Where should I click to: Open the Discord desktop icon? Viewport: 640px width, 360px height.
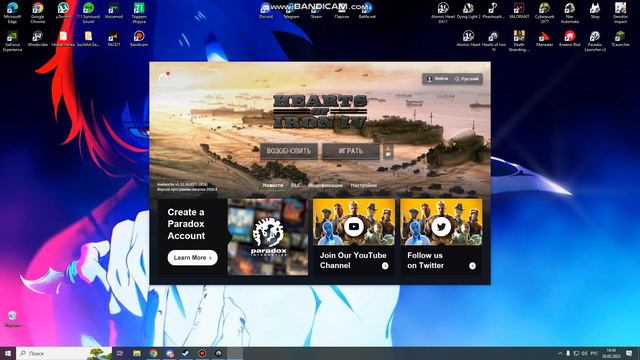(266, 11)
